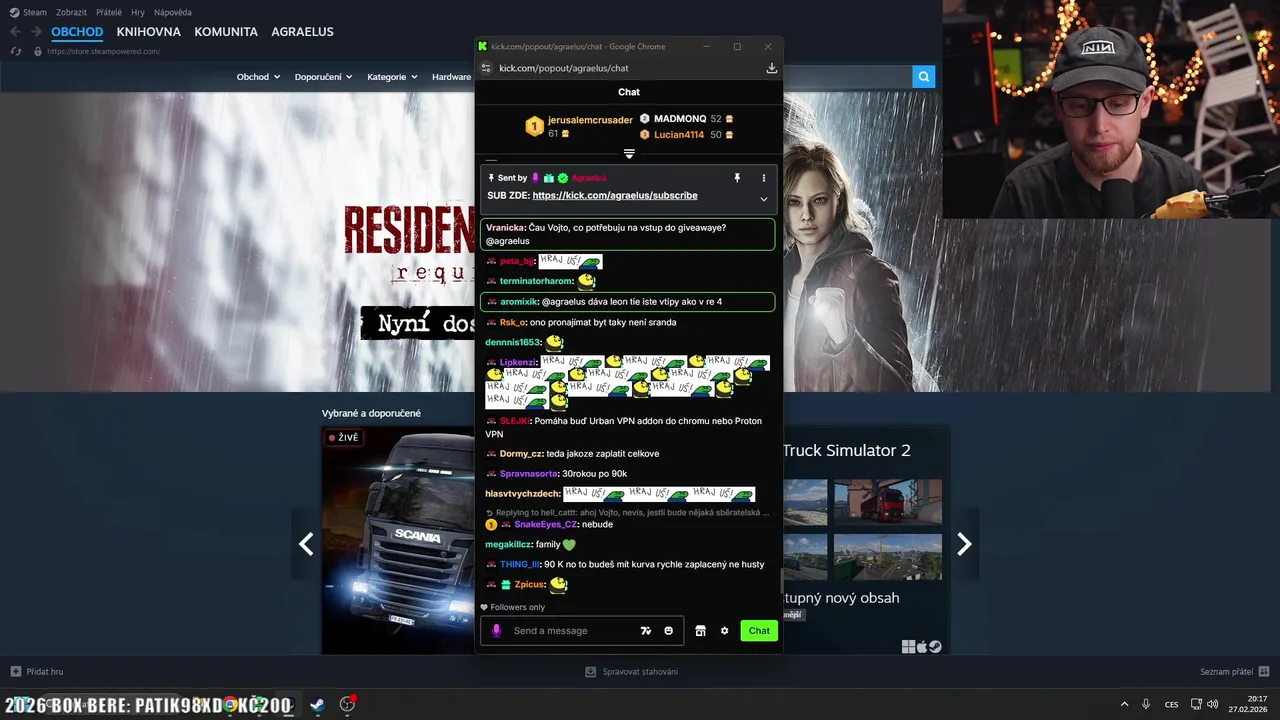
Task: Click chat username THING_III
Action: coord(520,565)
